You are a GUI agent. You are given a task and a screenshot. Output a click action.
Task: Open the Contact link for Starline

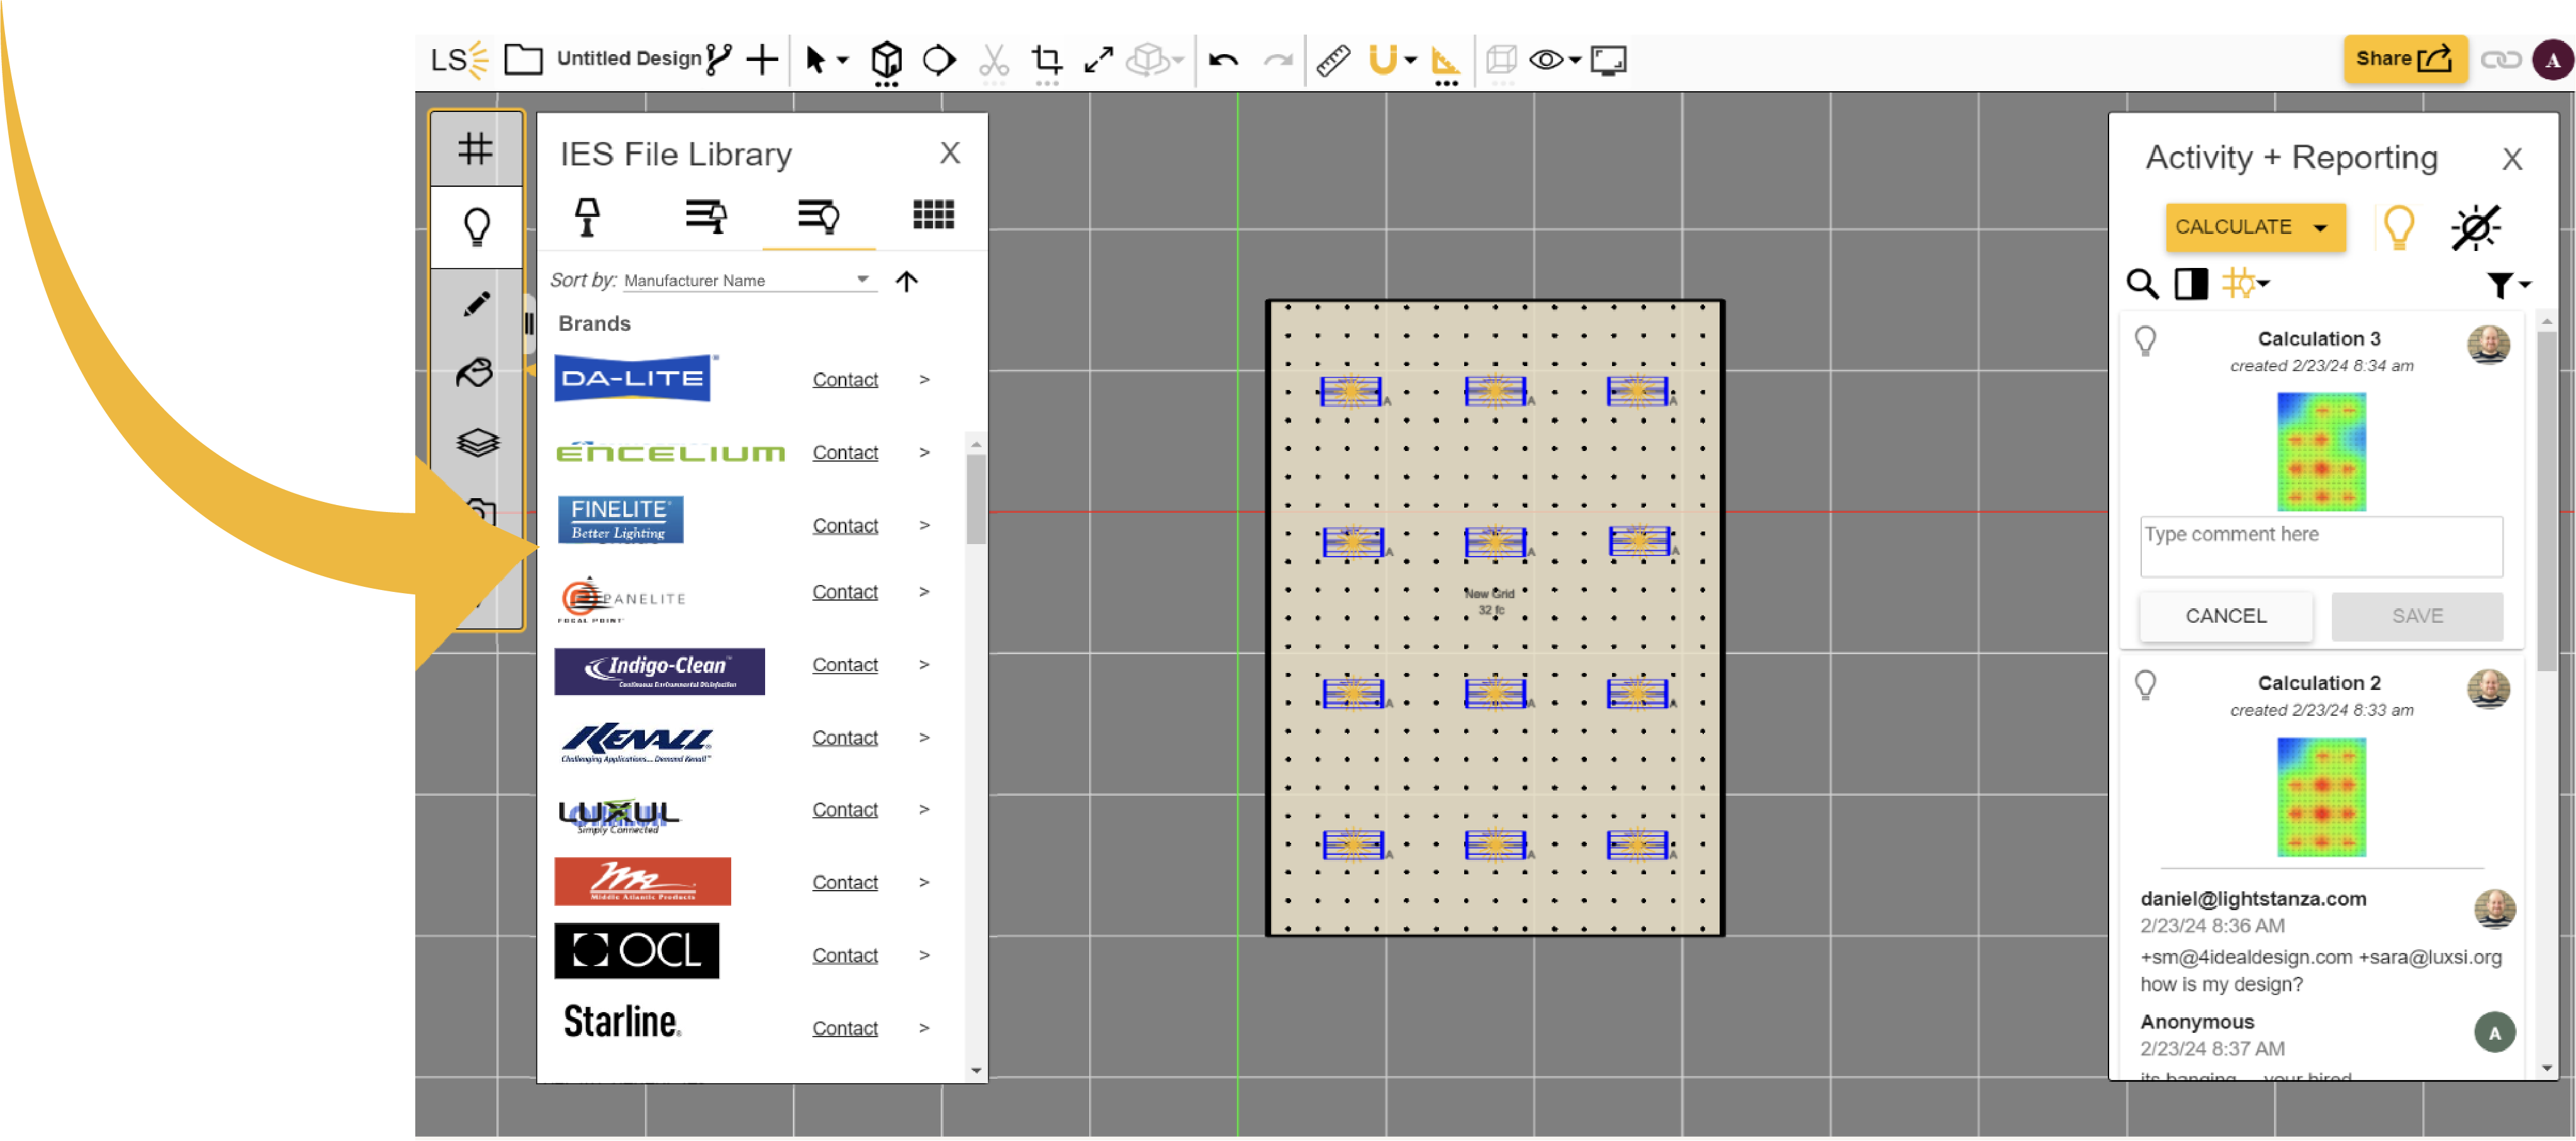[845, 1028]
